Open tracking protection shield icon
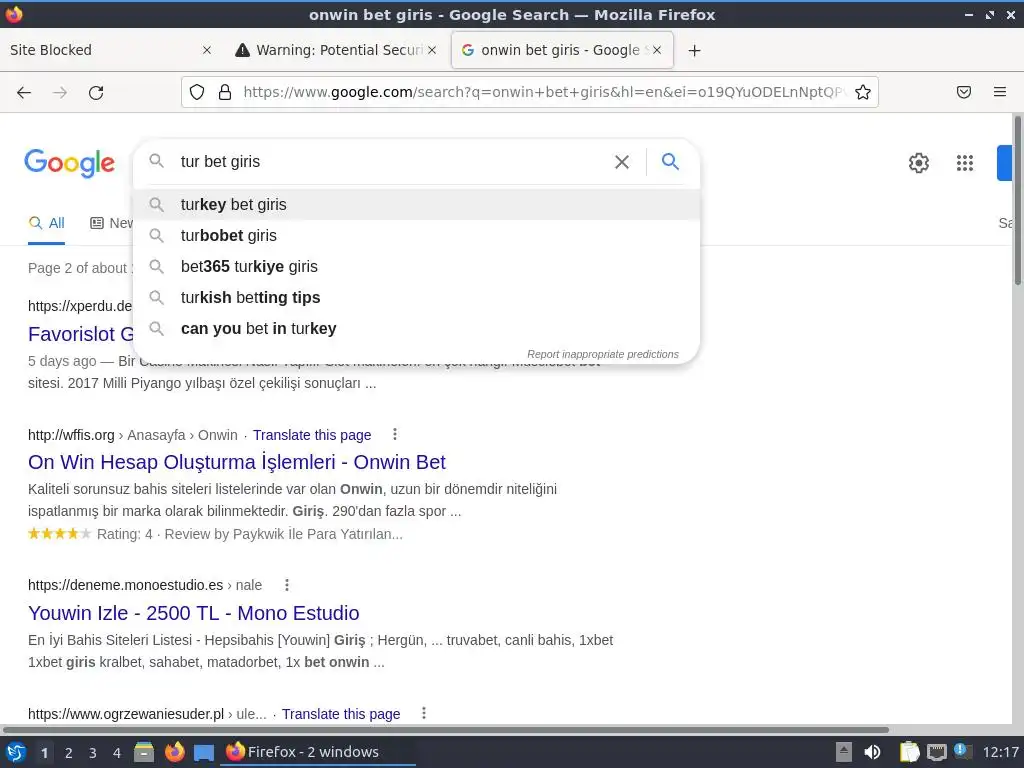The height and width of the screenshot is (768, 1024). (197, 92)
